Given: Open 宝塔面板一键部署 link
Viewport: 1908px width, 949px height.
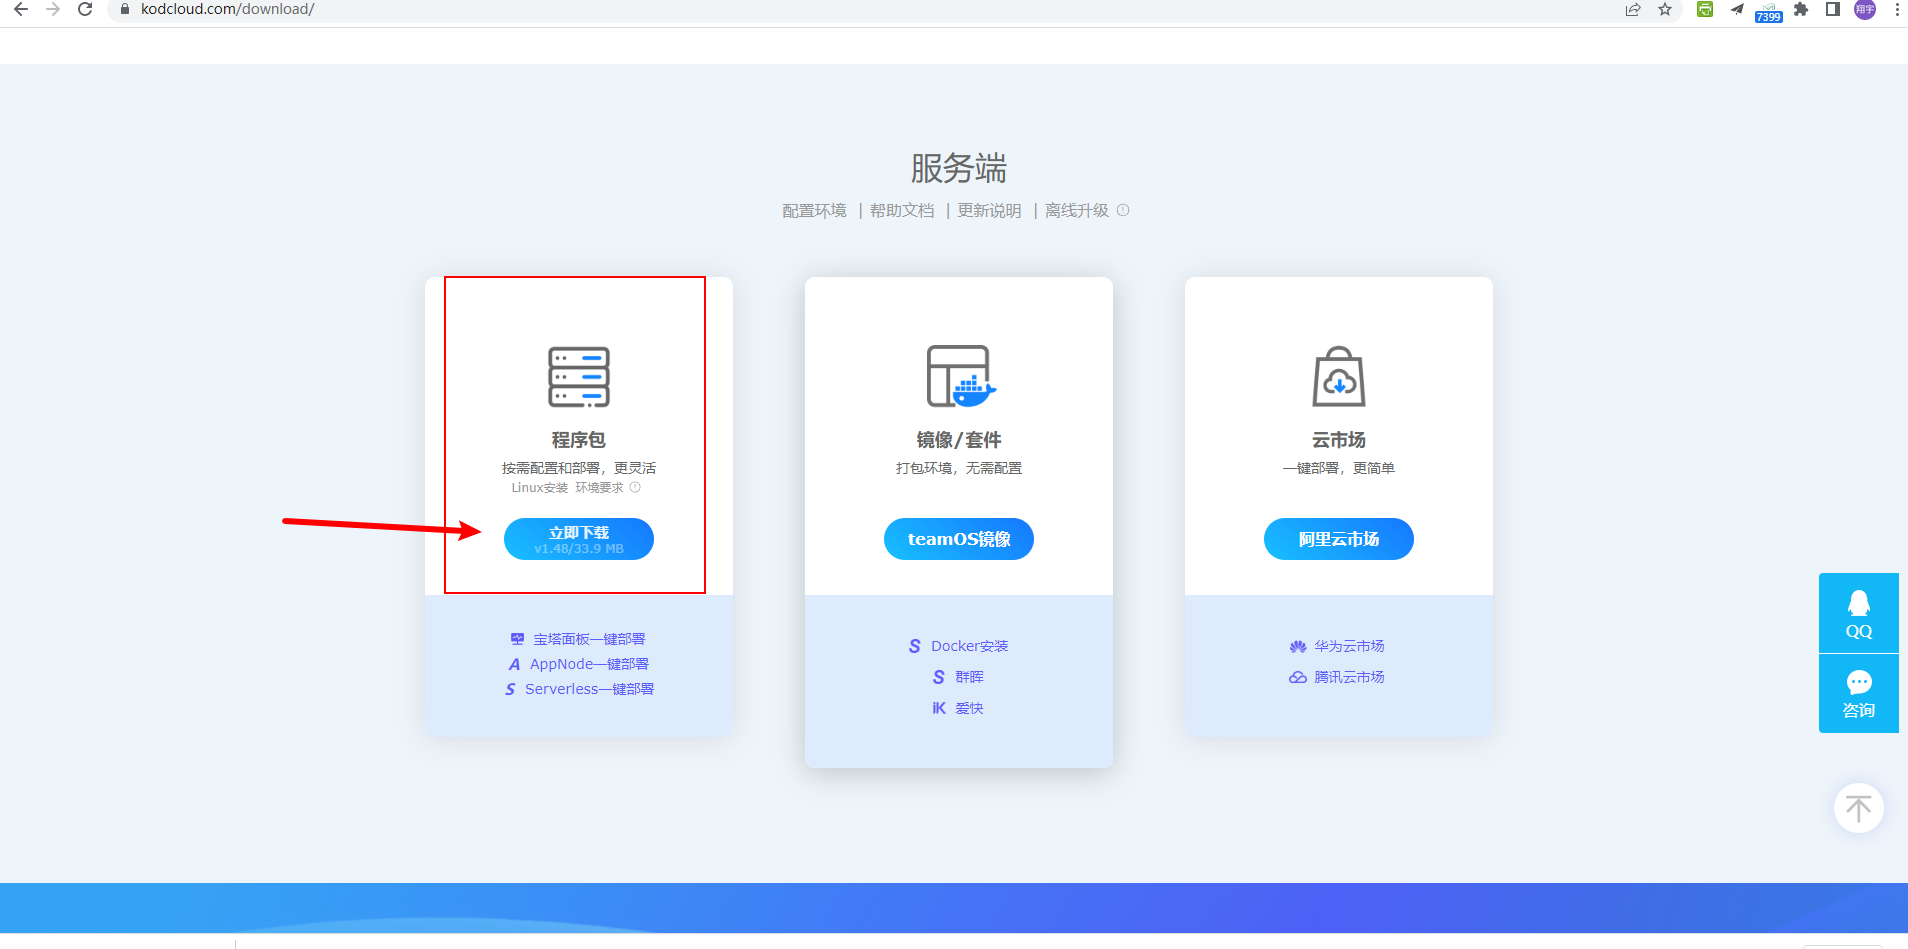Looking at the screenshot, I should (x=589, y=639).
